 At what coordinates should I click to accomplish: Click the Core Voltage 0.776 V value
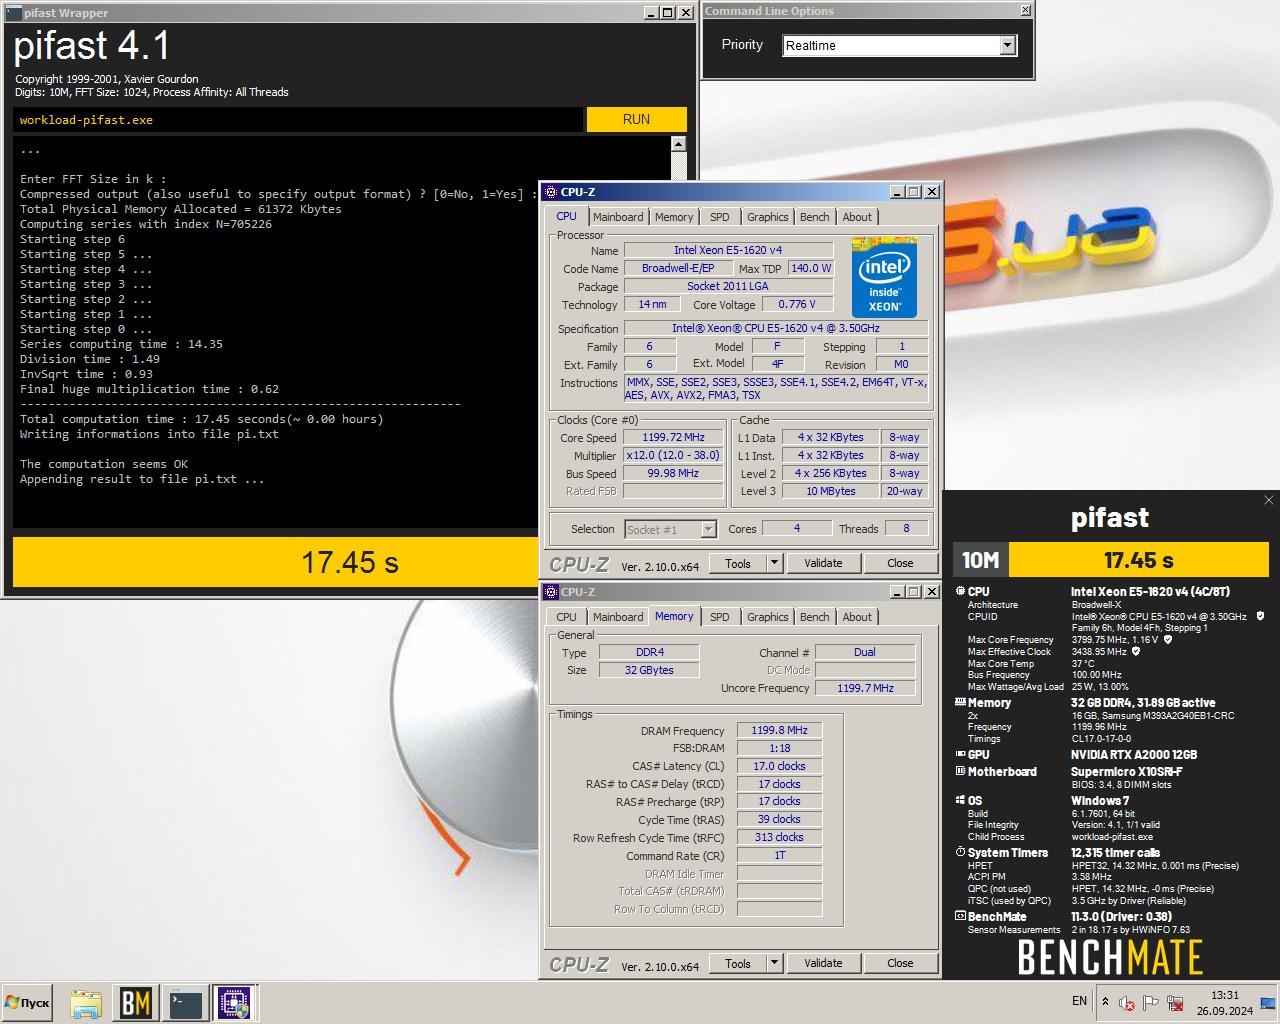point(797,304)
